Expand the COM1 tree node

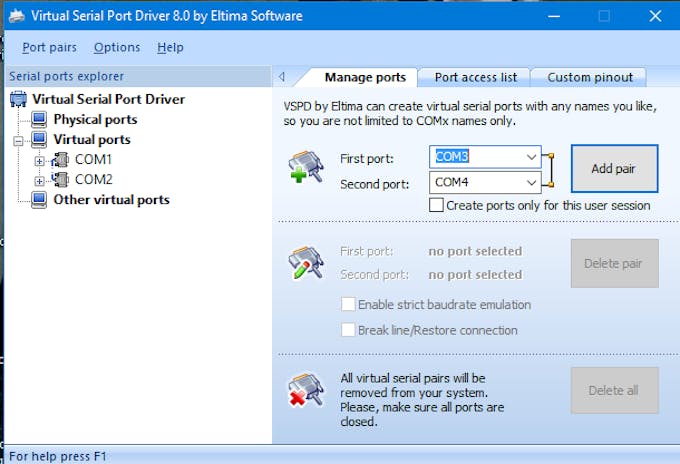(x=39, y=161)
